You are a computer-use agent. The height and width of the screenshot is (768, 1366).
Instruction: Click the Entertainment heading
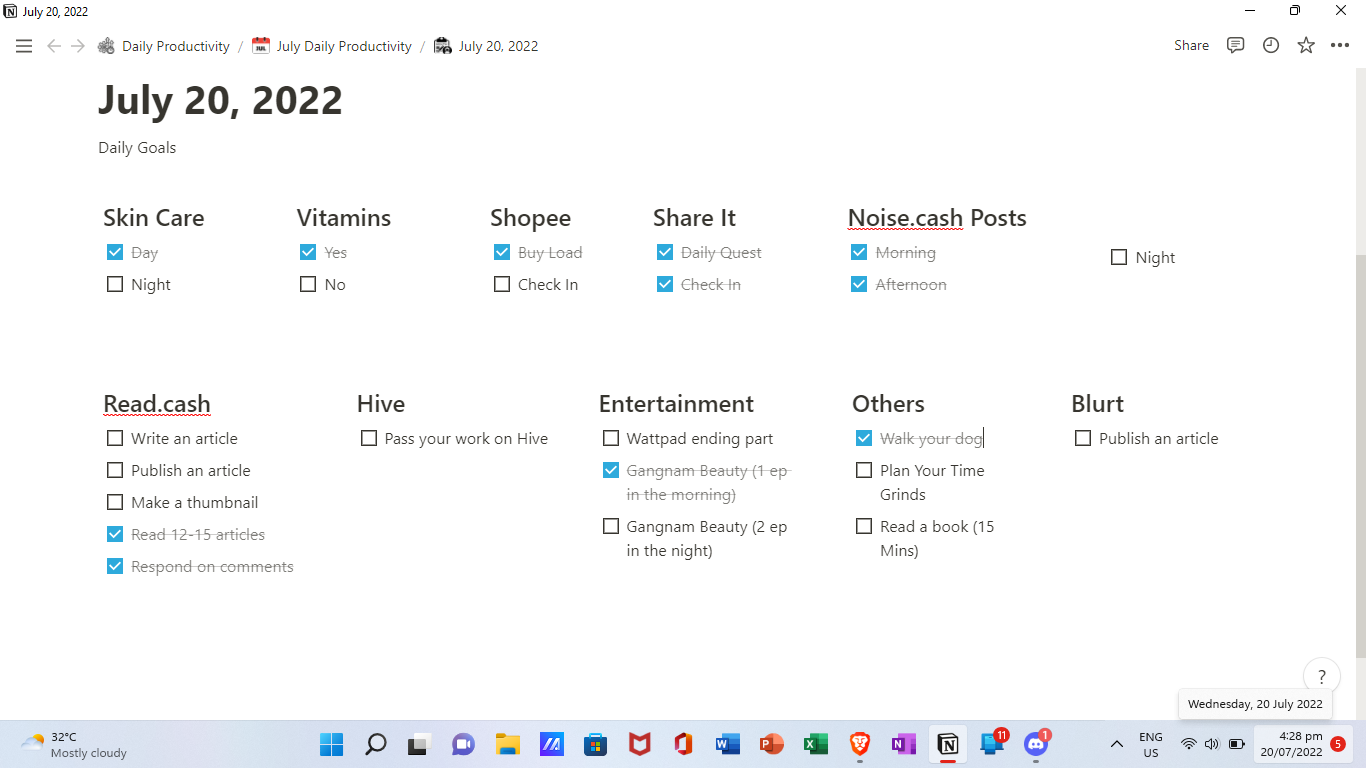tap(676, 404)
